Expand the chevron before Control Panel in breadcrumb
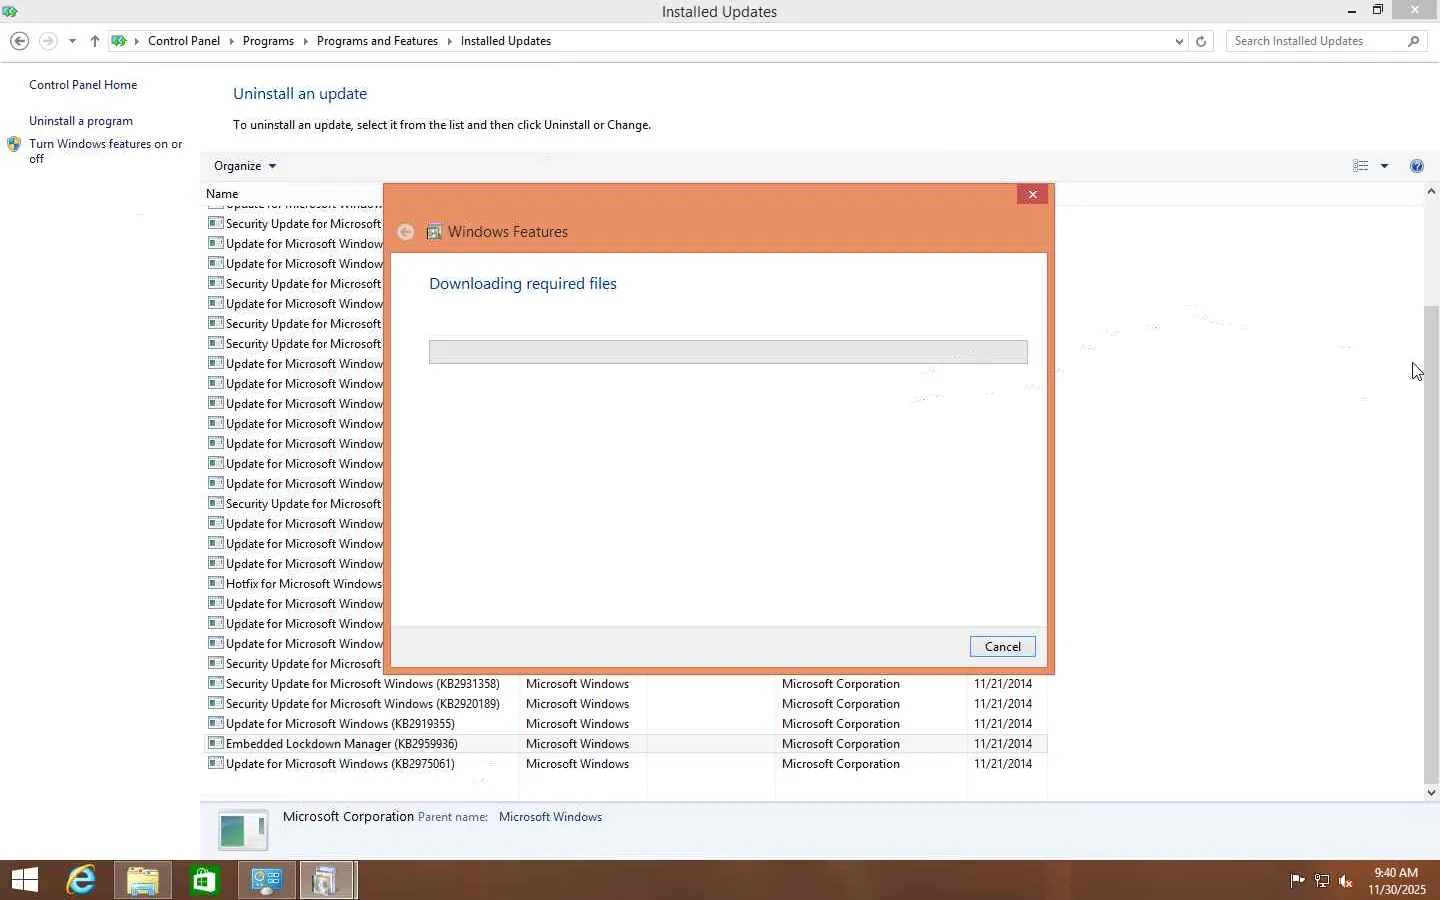This screenshot has height=900, width=1440. pos(137,41)
